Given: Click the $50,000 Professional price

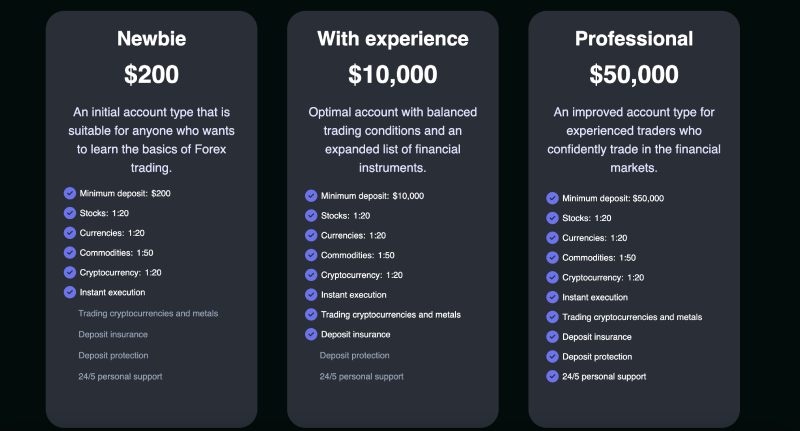Looking at the screenshot, I should coord(634,74).
